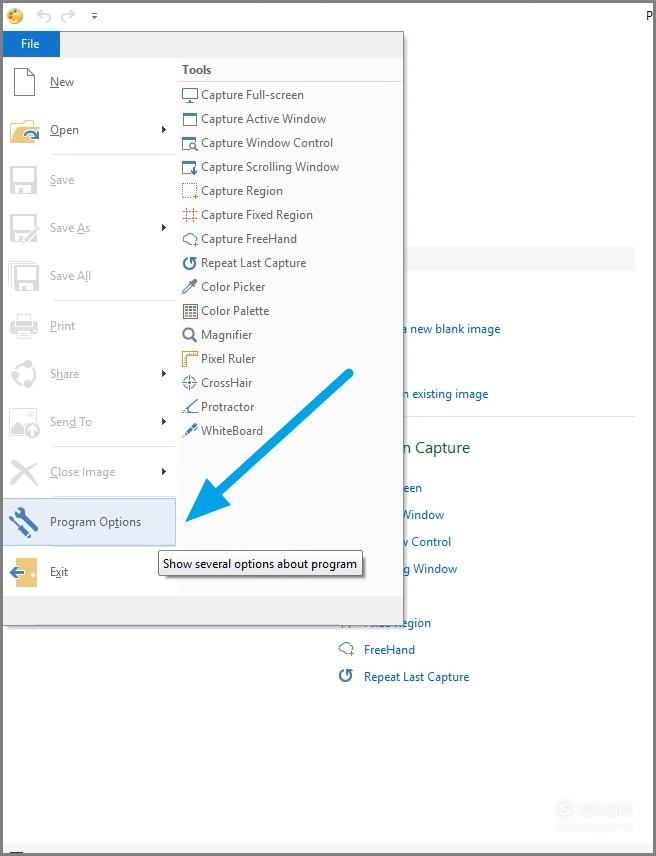
Task: Click the Exit arrow icon
Action: coord(23,572)
